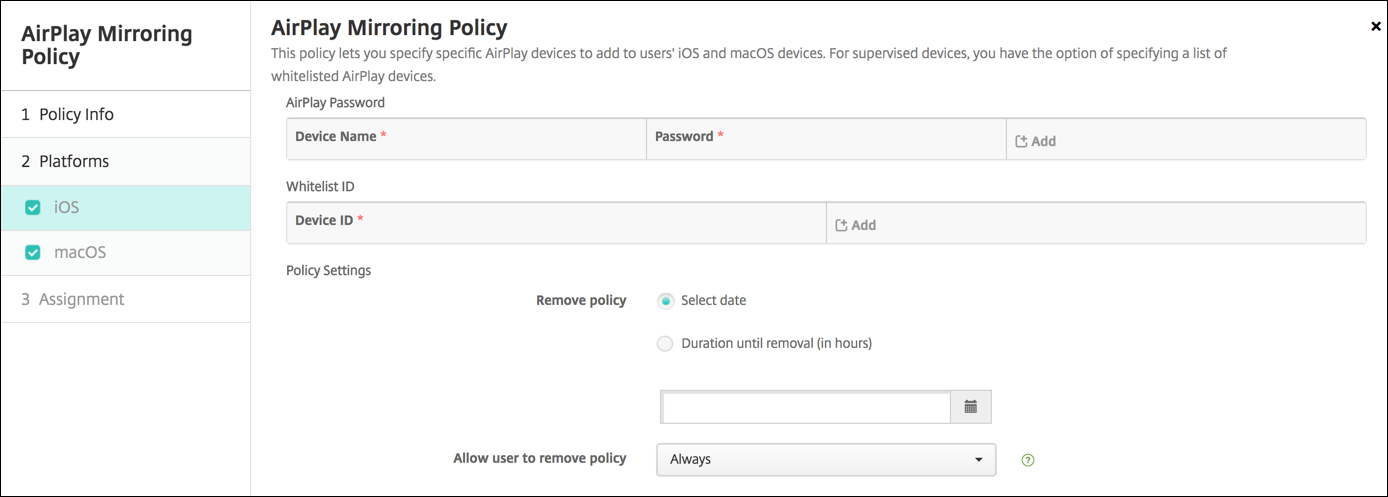Select Duration until removal radio button
The width and height of the screenshot is (1388, 497).
click(x=666, y=343)
